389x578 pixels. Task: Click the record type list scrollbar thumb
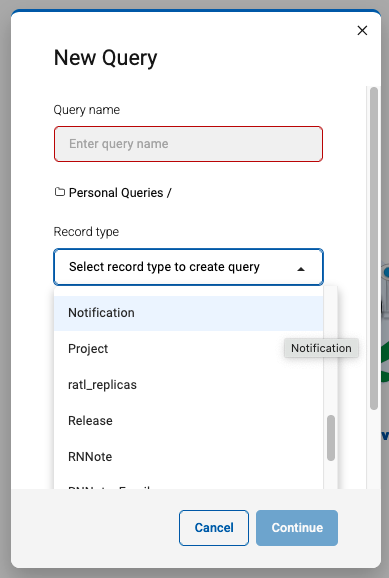tap(331, 438)
